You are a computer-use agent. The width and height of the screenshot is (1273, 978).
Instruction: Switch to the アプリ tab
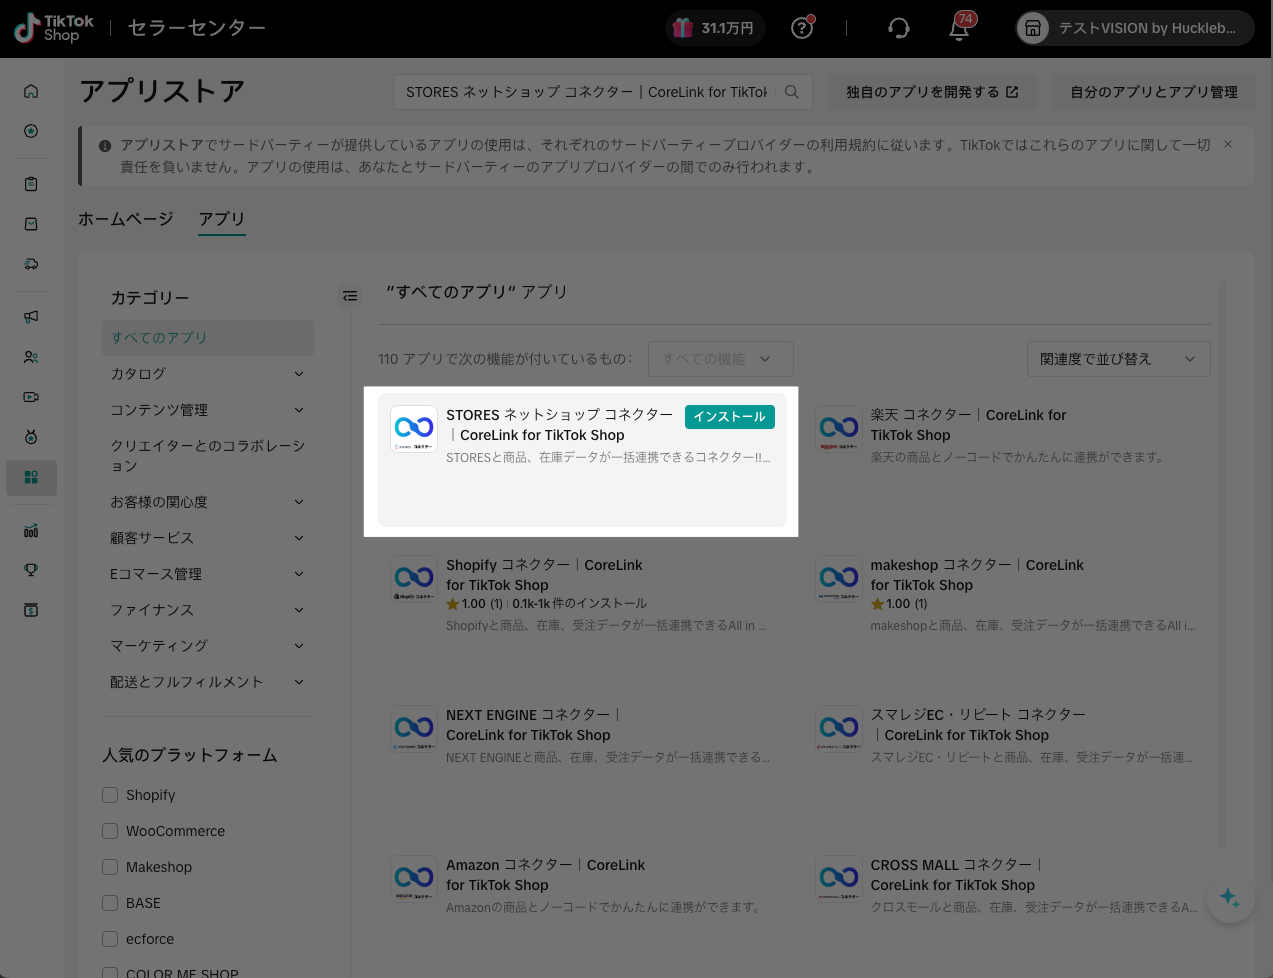[222, 219]
